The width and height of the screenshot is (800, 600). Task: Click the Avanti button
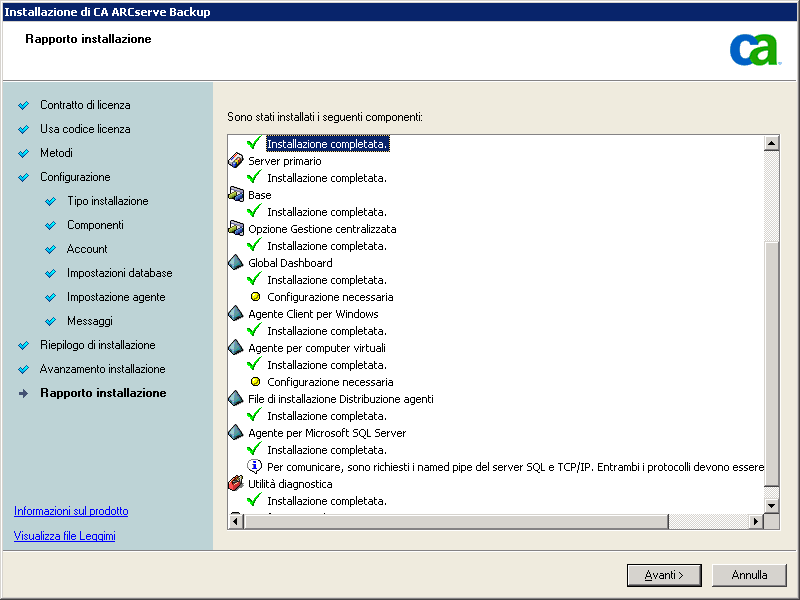663,574
